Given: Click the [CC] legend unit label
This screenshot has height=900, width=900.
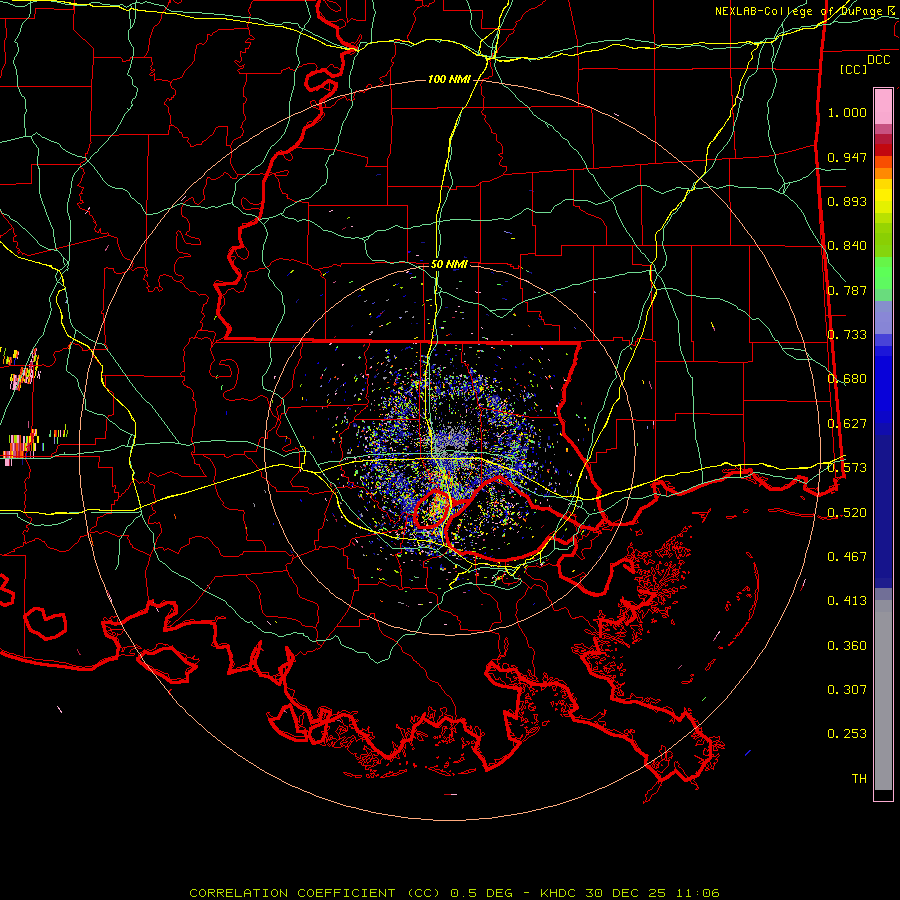Looking at the screenshot, I should pyautogui.click(x=854, y=69).
